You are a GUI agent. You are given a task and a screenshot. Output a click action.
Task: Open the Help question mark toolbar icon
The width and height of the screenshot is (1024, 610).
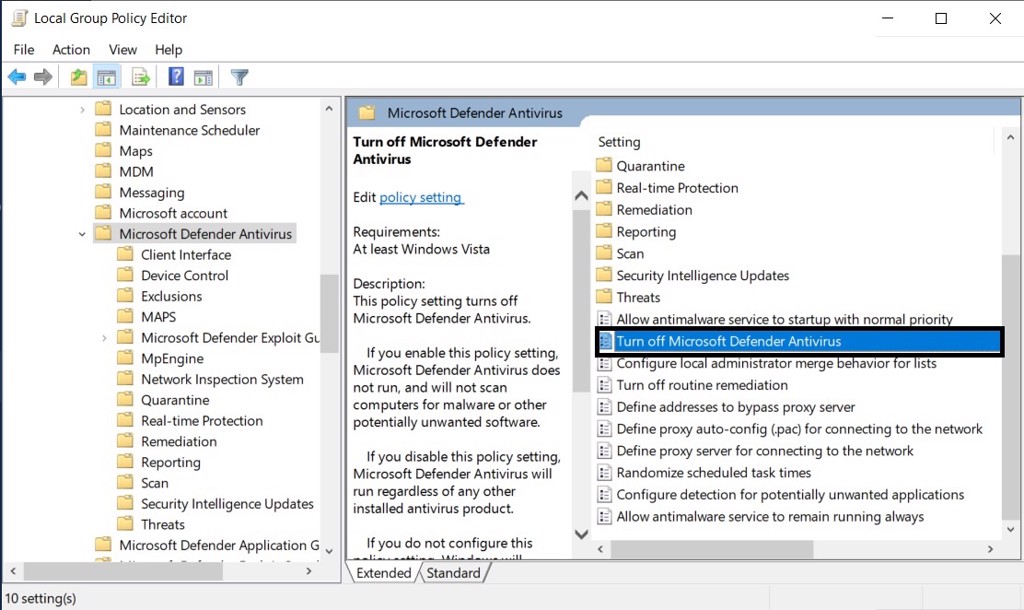pyautogui.click(x=176, y=76)
